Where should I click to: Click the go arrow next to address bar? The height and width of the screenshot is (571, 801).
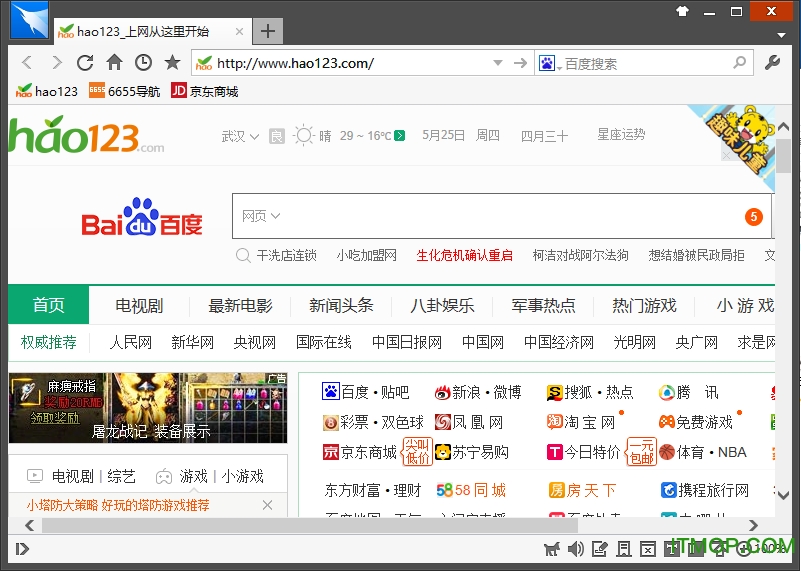click(520, 63)
